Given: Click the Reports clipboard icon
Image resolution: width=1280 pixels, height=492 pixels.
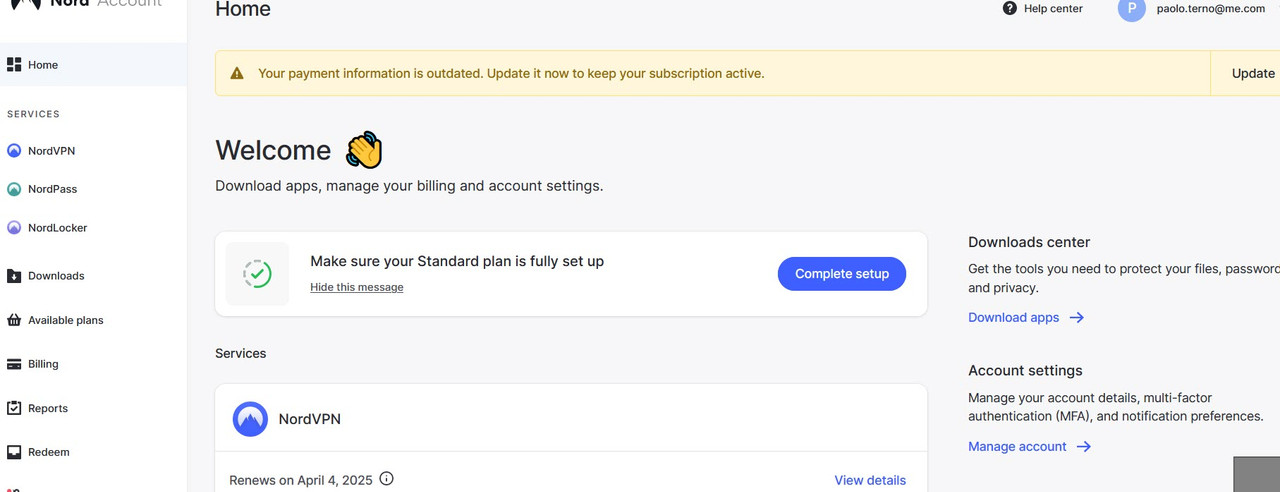Looking at the screenshot, I should 14,408.
